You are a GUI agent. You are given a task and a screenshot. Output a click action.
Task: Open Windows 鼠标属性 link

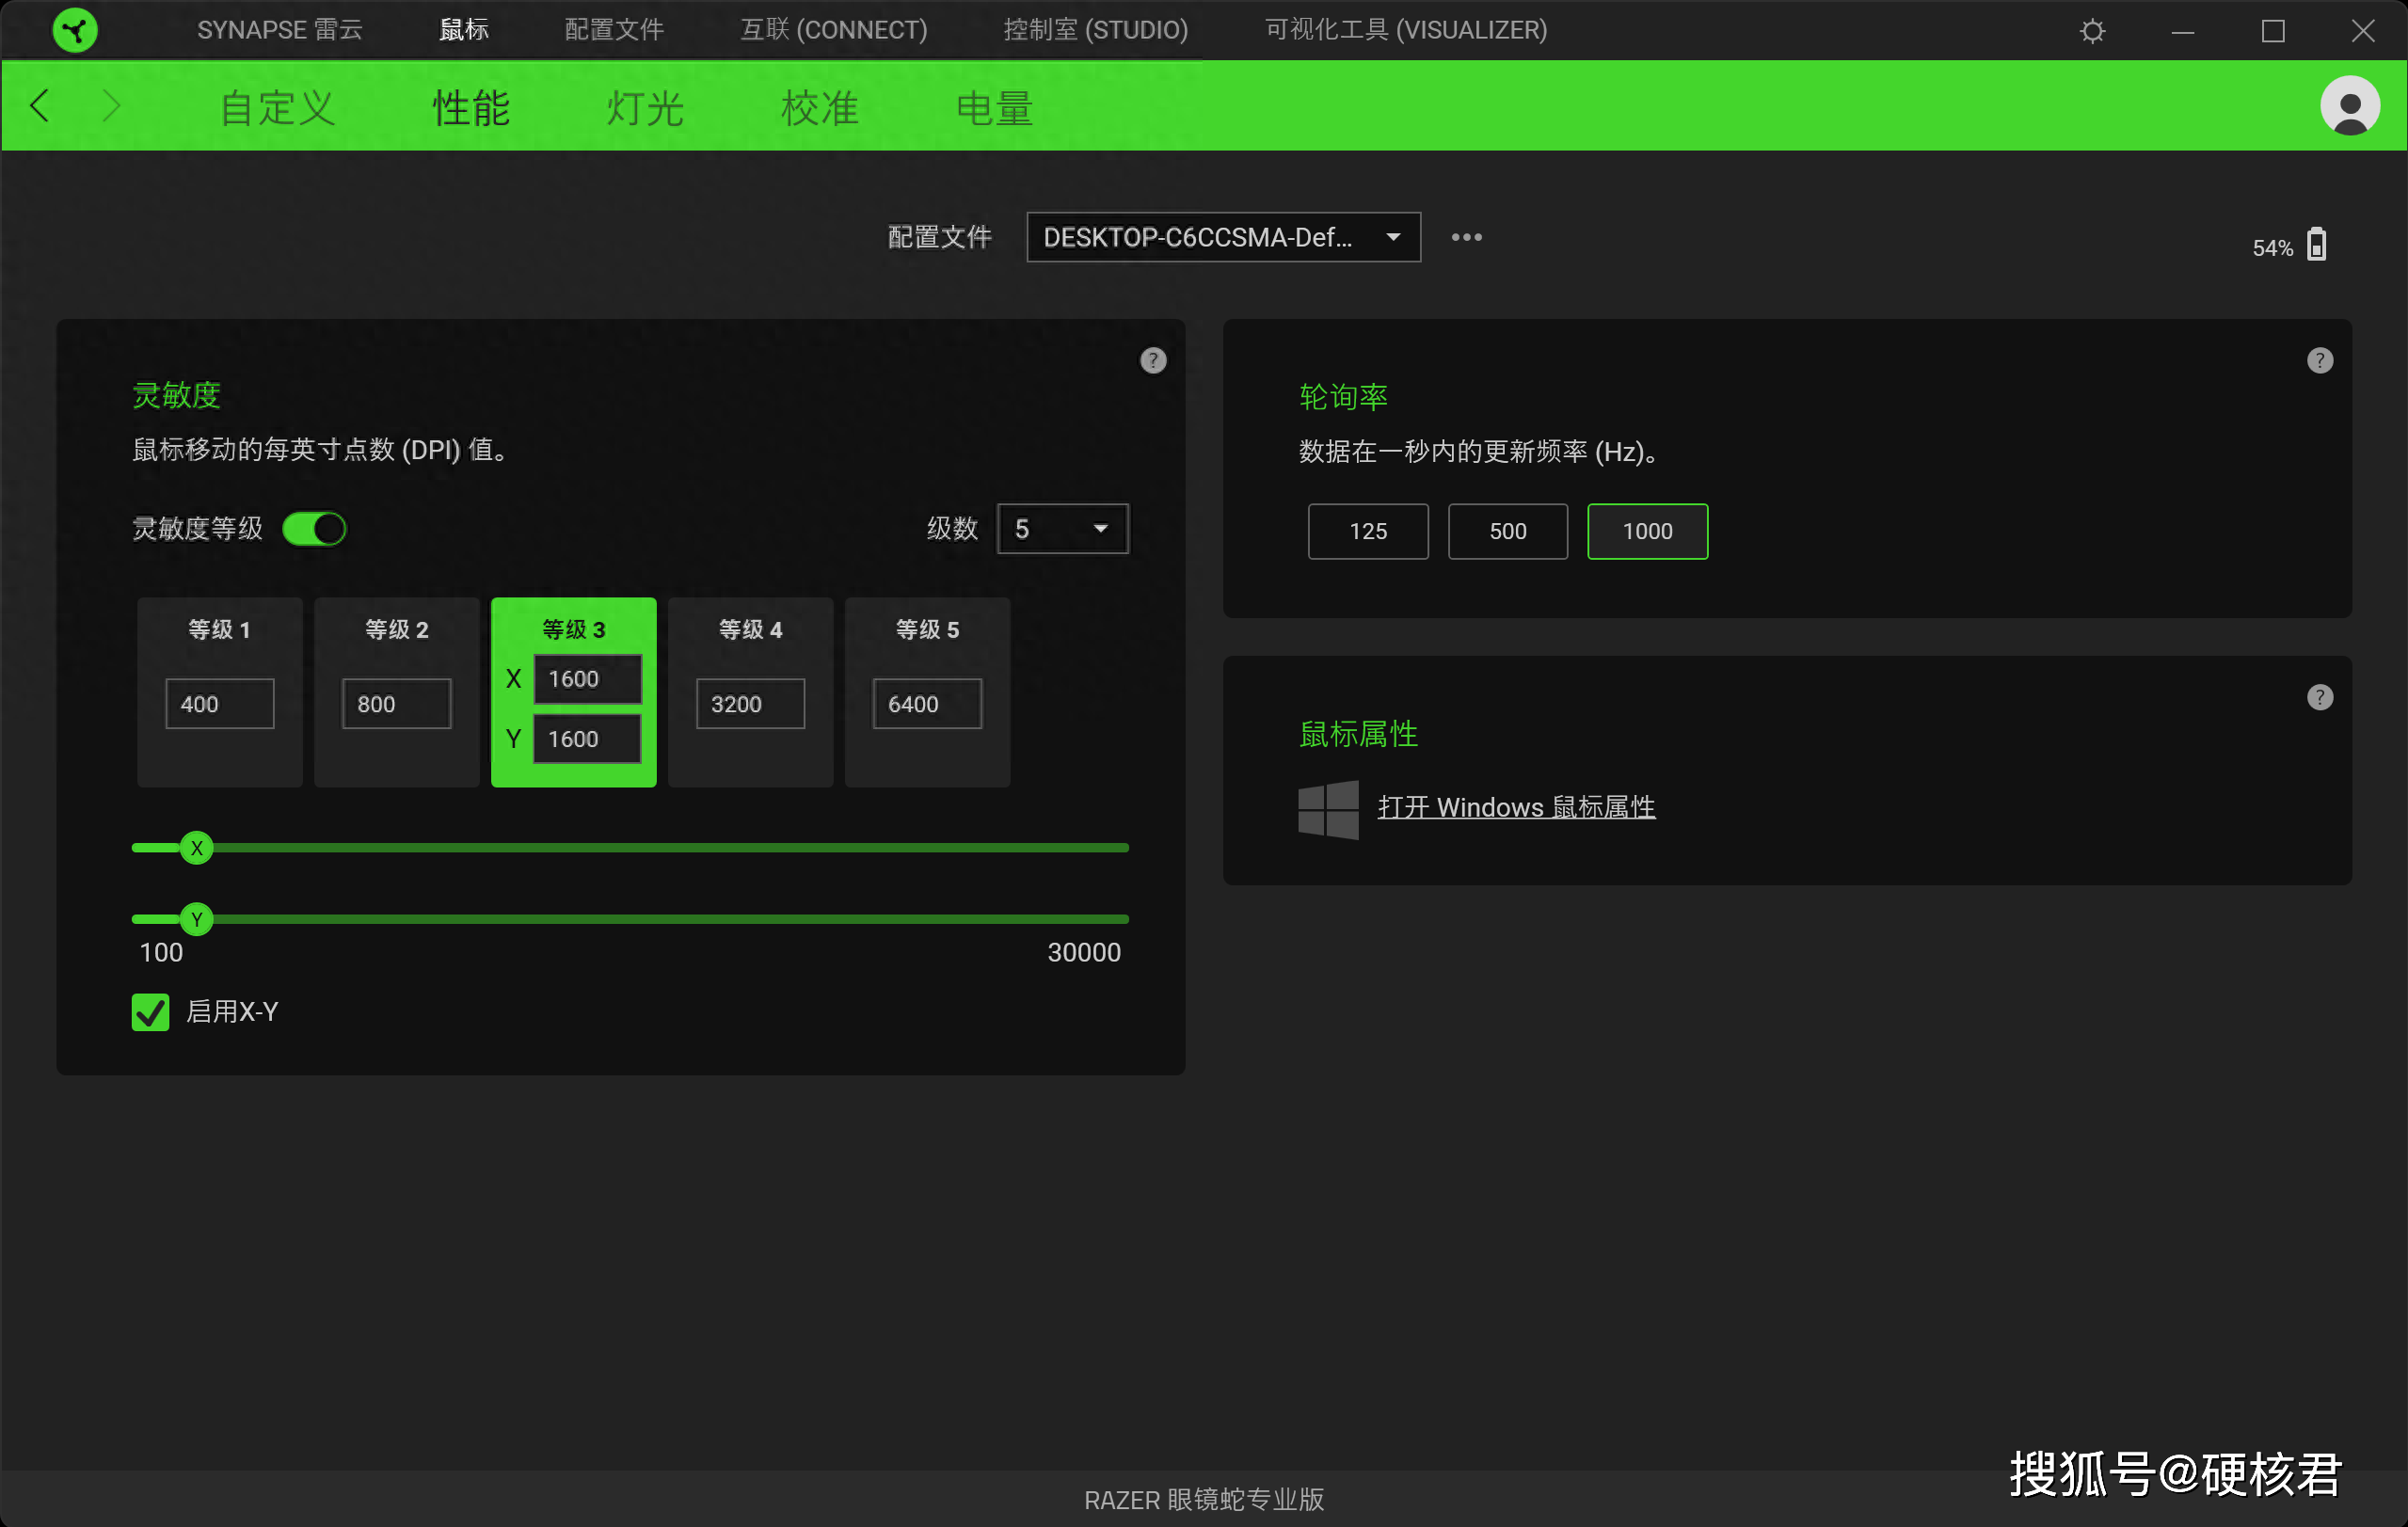[x=1516, y=808]
